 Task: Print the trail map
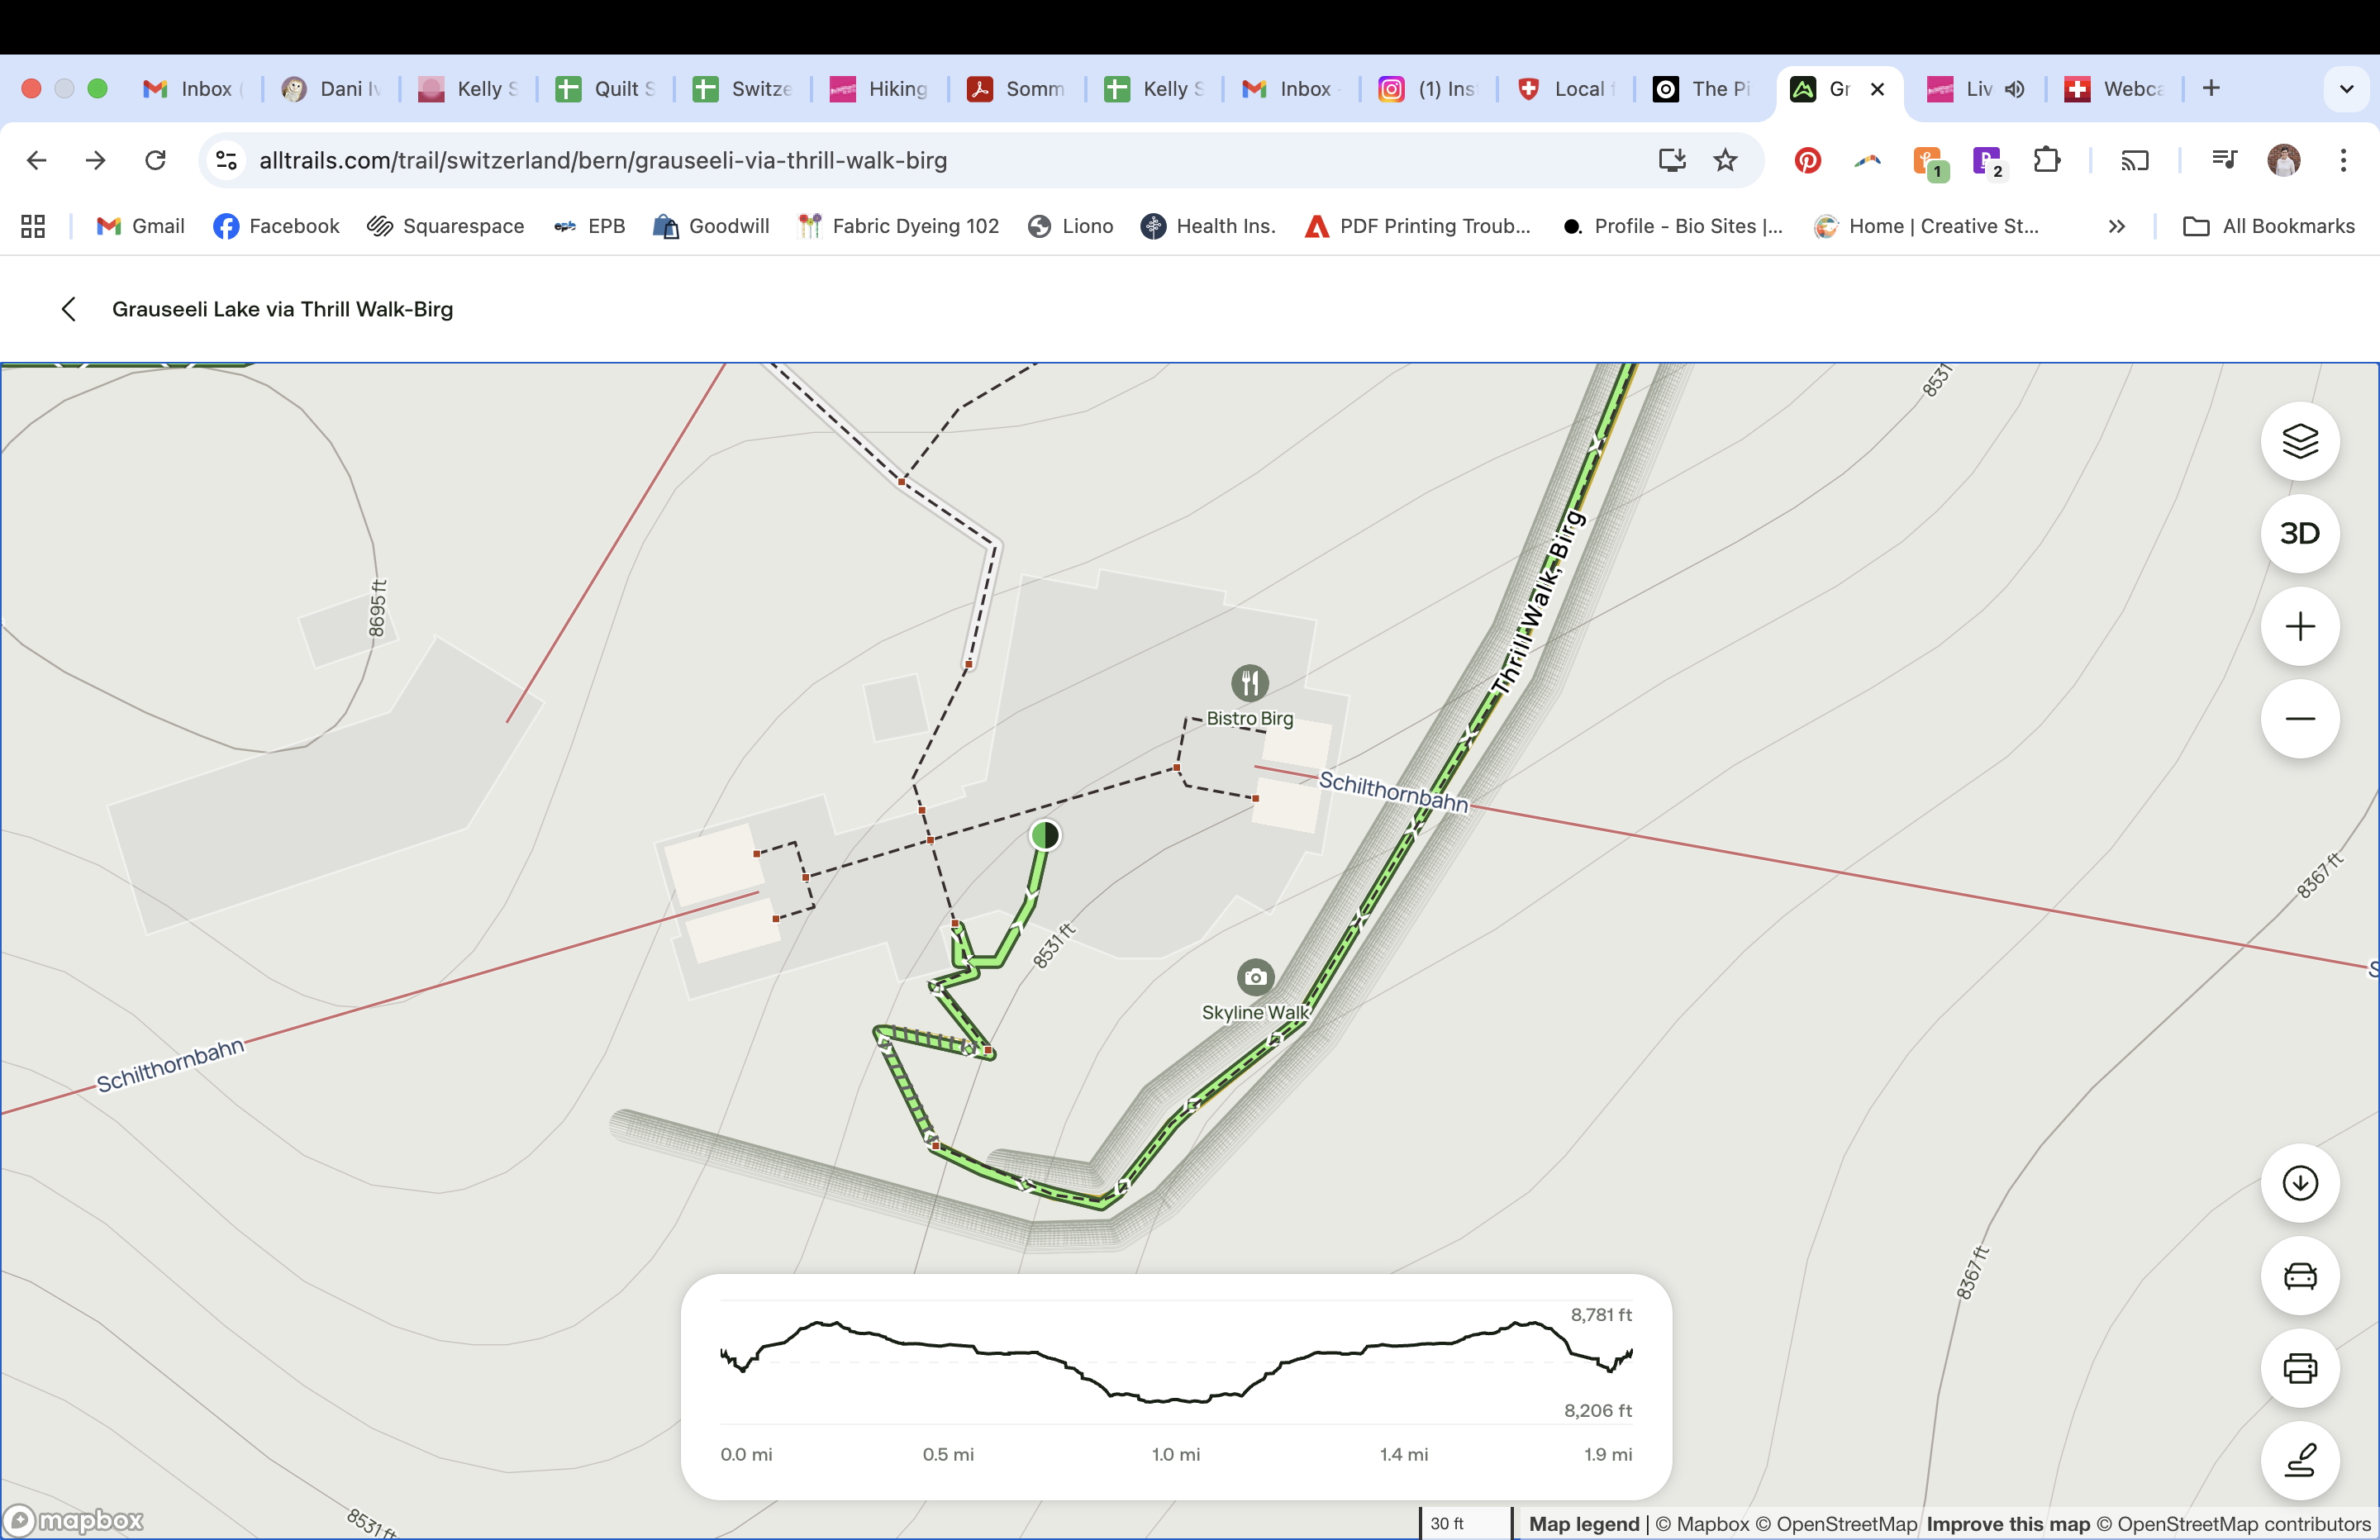click(x=2299, y=1368)
